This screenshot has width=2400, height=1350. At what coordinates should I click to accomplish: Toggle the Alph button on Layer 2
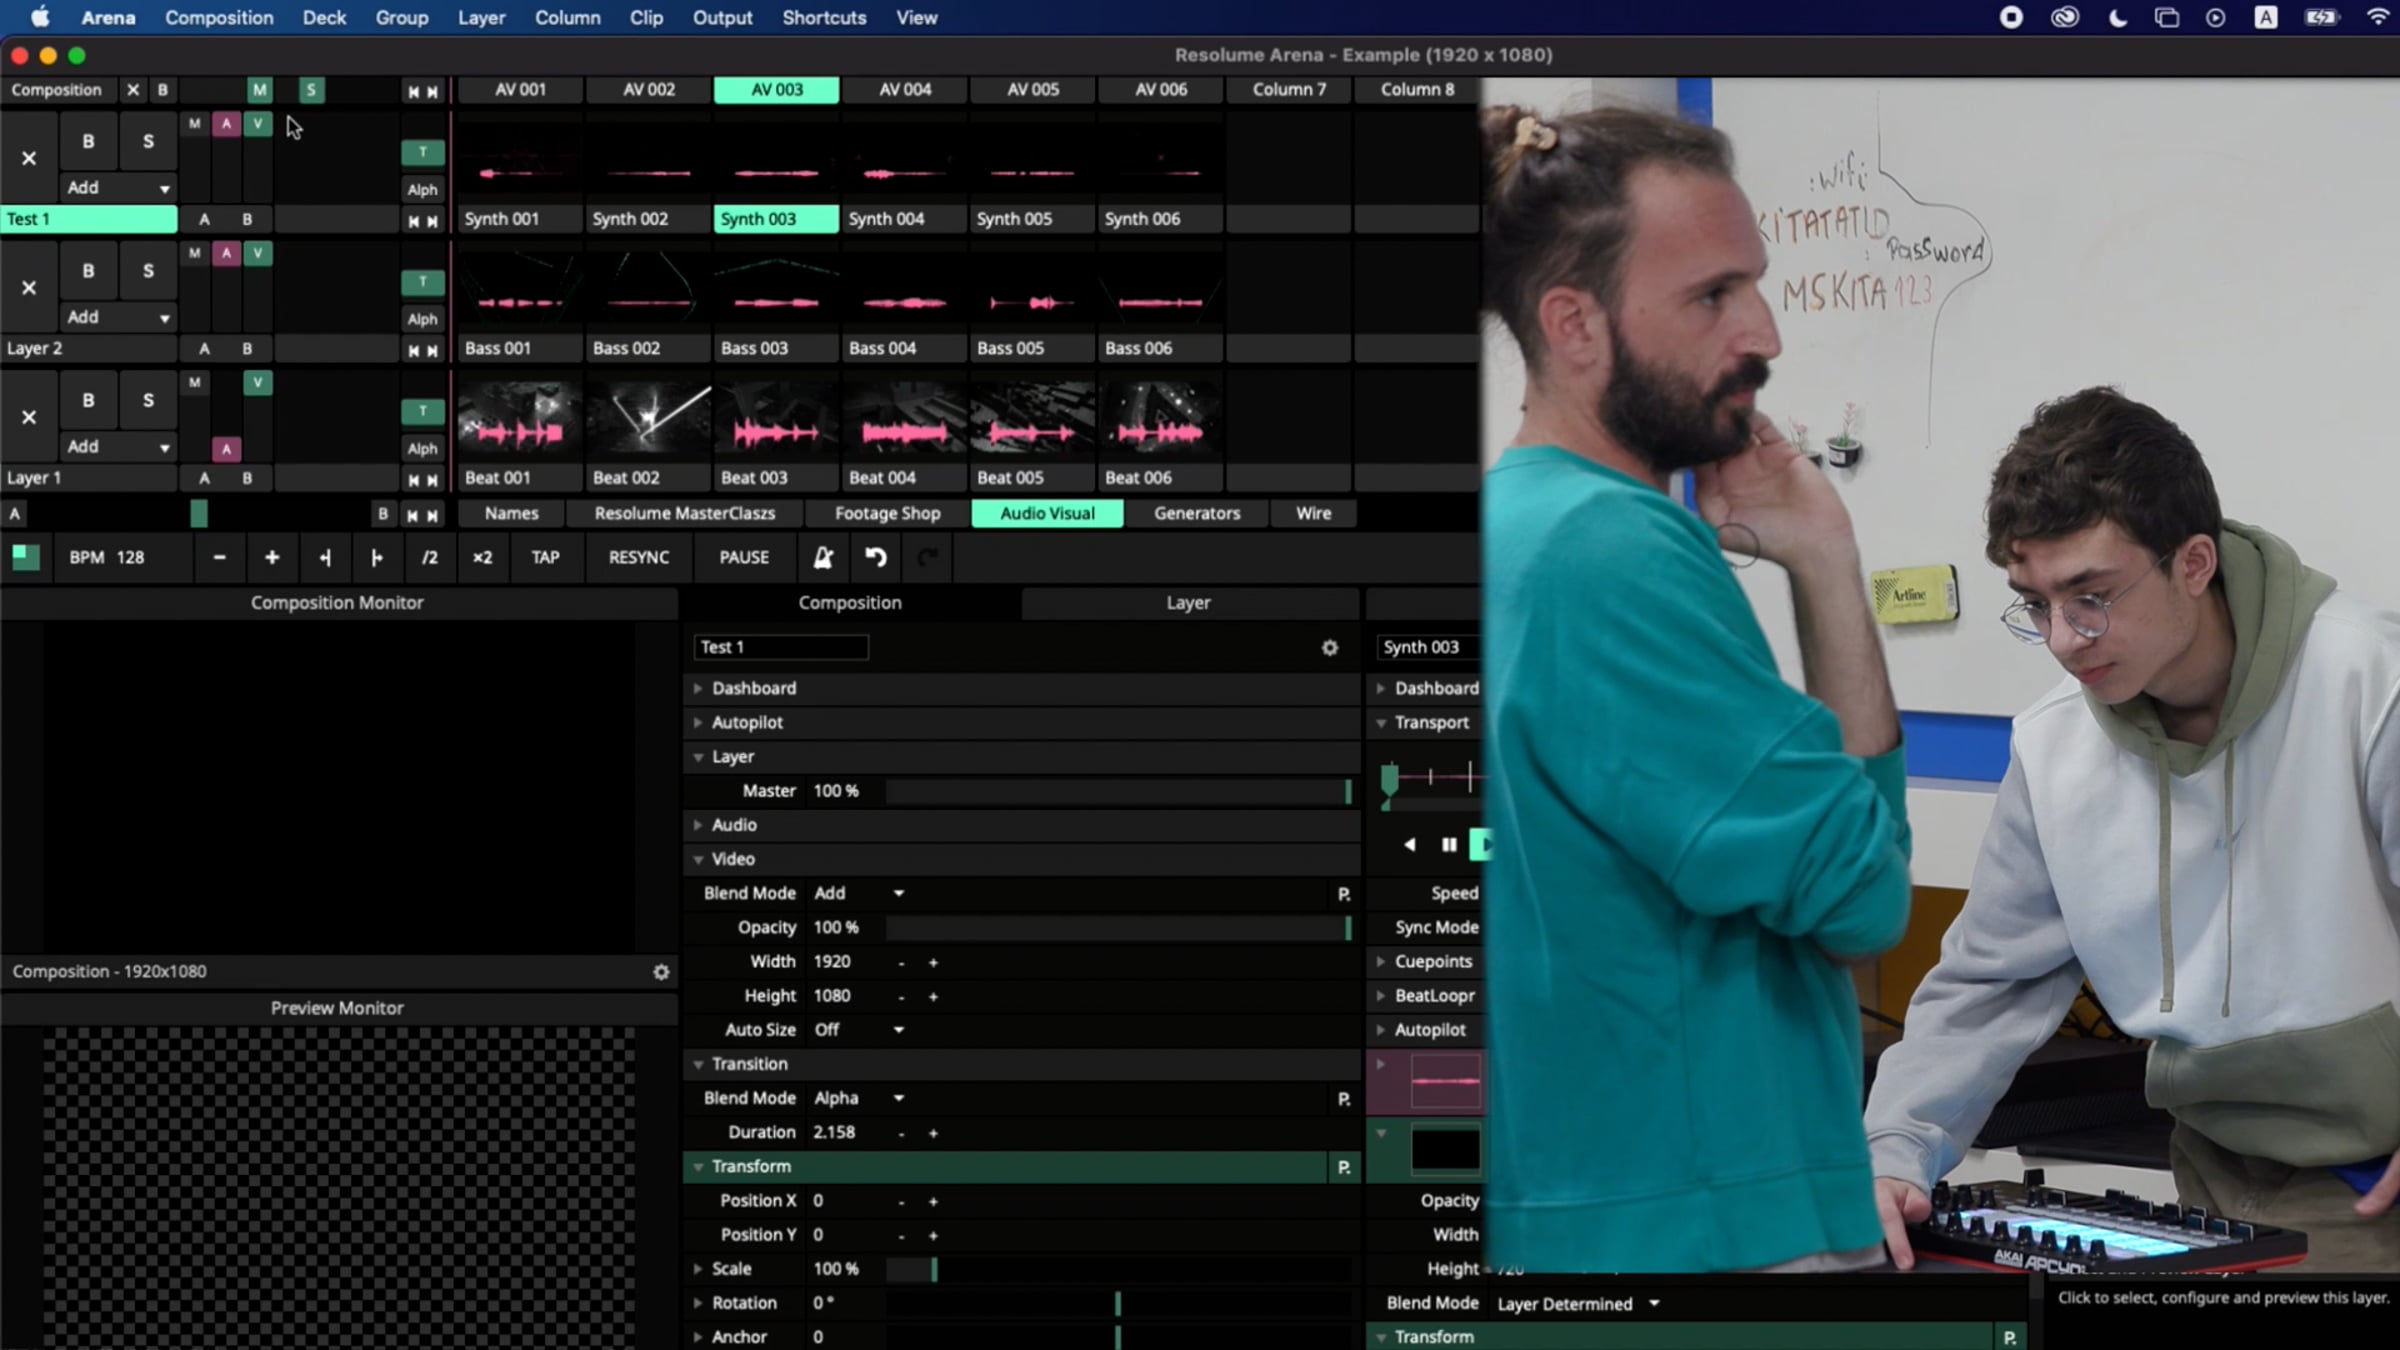point(422,319)
